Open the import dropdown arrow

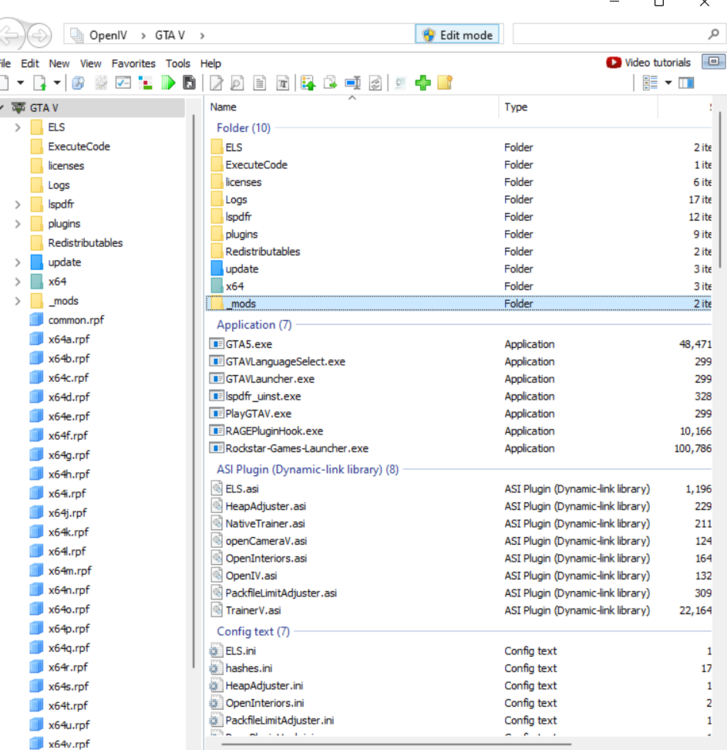click(57, 83)
